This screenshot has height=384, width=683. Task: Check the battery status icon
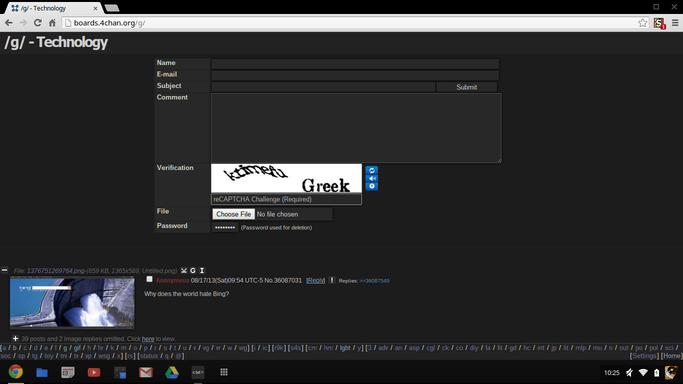tap(657, 372)
